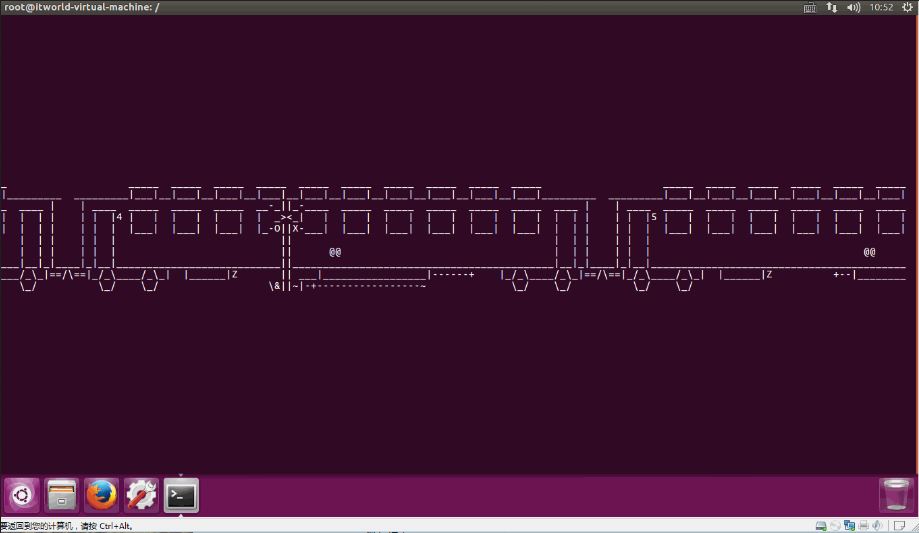919x533 pixels.
Task: Toggle the VMware sound card device
Action: pos(877,526)
